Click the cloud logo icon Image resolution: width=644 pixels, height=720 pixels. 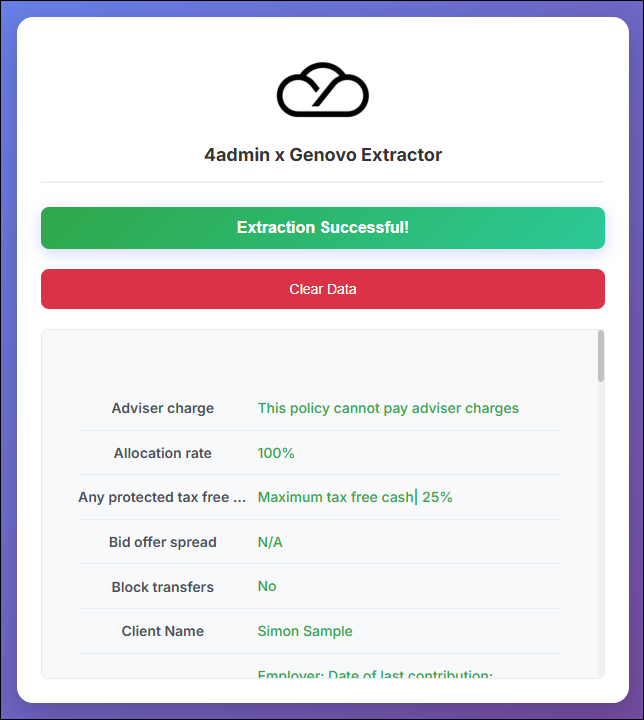322,90
